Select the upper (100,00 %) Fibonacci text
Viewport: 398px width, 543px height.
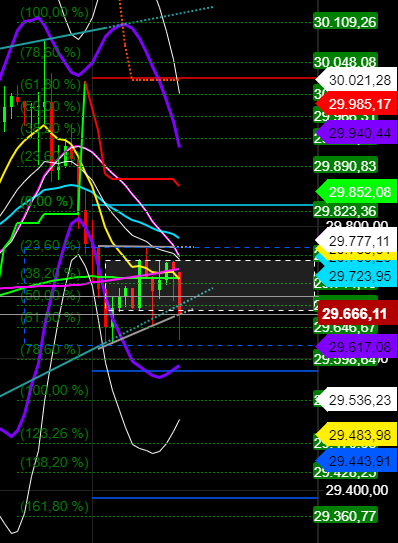pos(55,13)
